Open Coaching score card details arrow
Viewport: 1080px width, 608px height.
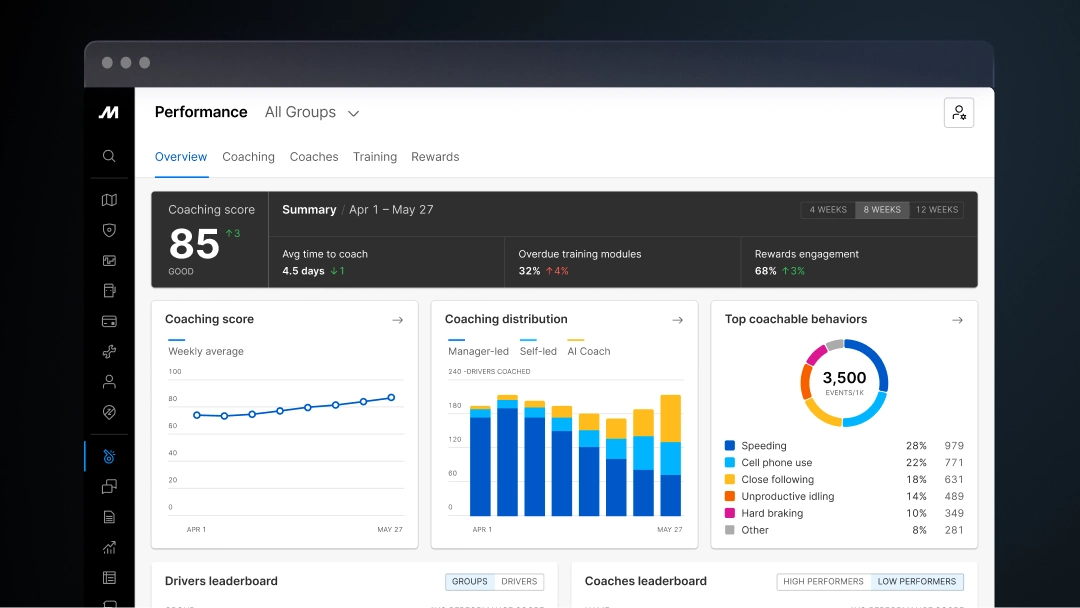(397, 320)
